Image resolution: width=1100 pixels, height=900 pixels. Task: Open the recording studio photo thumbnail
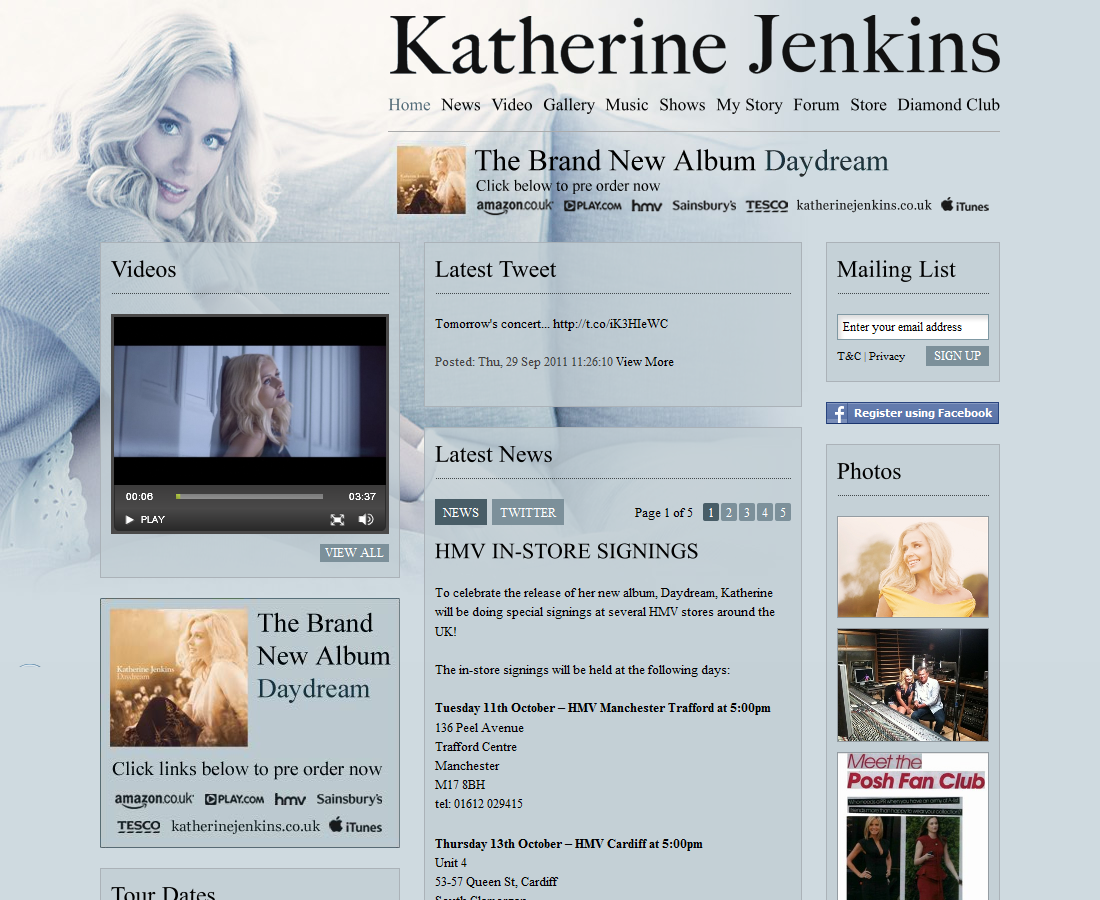click(x=913, y=685)
